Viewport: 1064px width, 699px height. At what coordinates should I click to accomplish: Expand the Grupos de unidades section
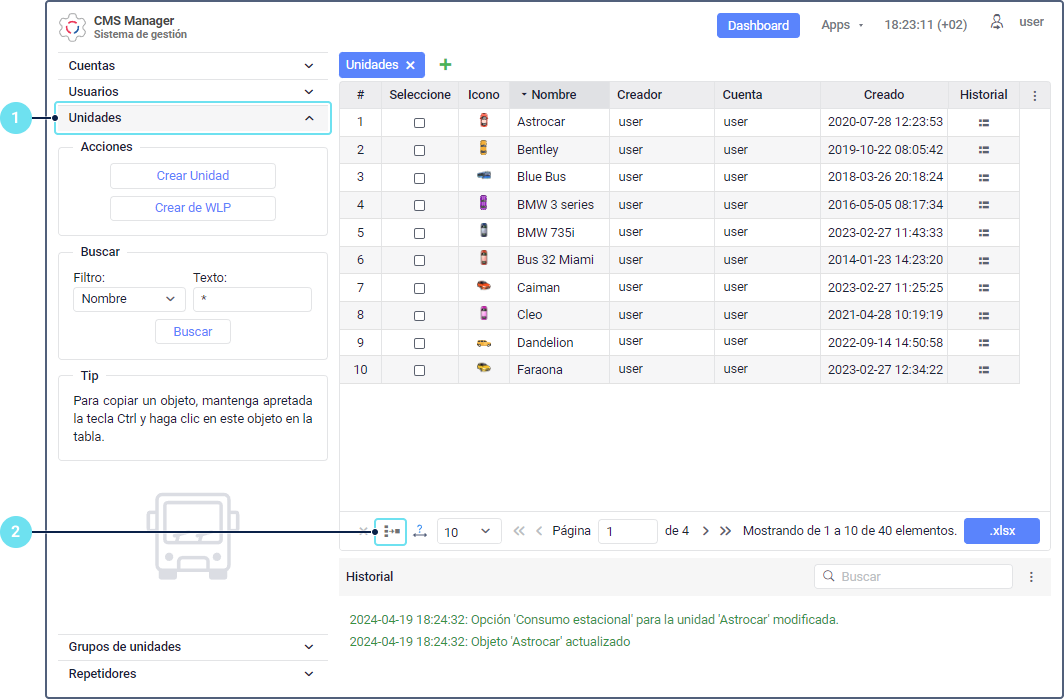pos(193,647)
